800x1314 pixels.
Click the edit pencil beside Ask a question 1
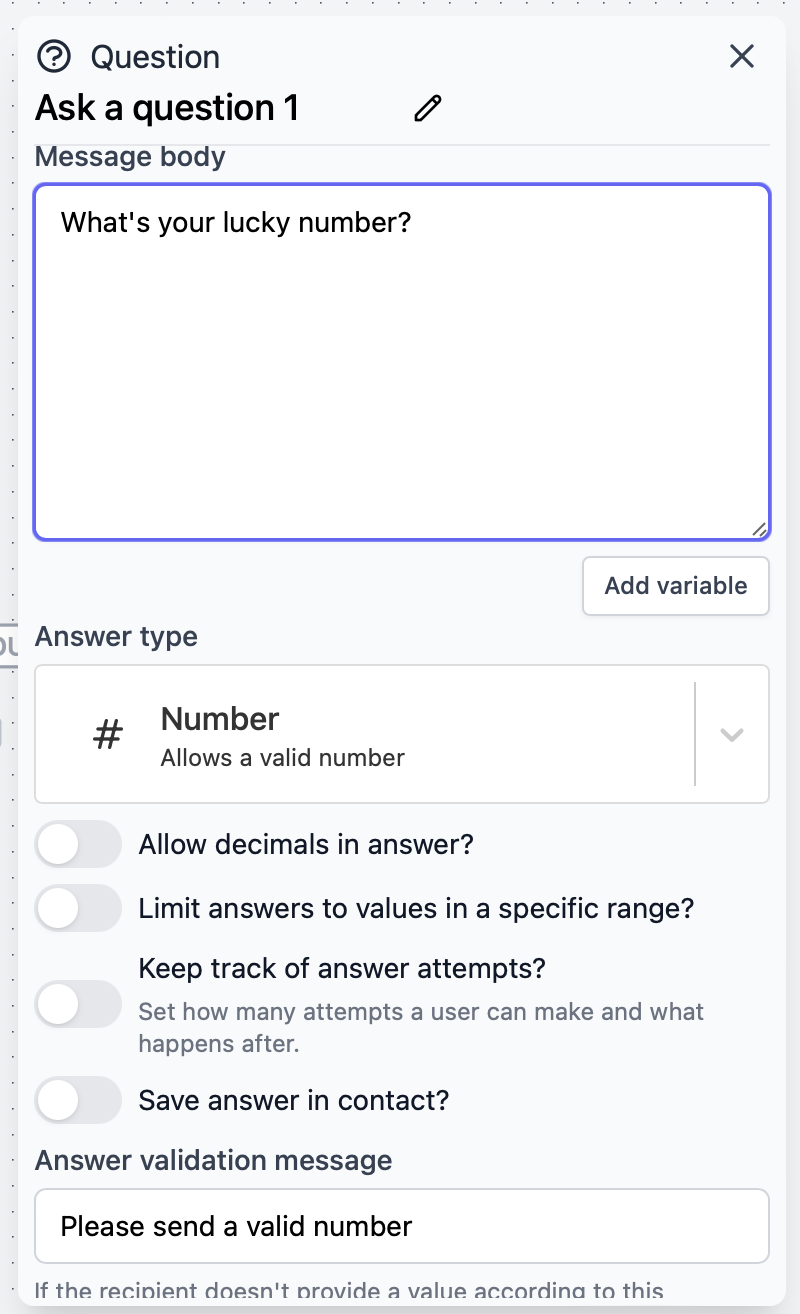[427, 107]
